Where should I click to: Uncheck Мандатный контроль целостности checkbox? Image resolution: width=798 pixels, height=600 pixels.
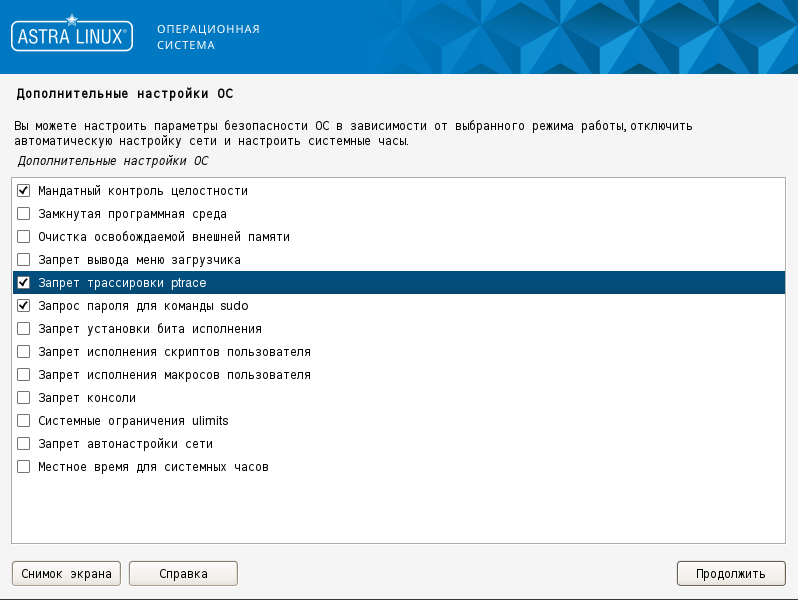click(23, 191)
